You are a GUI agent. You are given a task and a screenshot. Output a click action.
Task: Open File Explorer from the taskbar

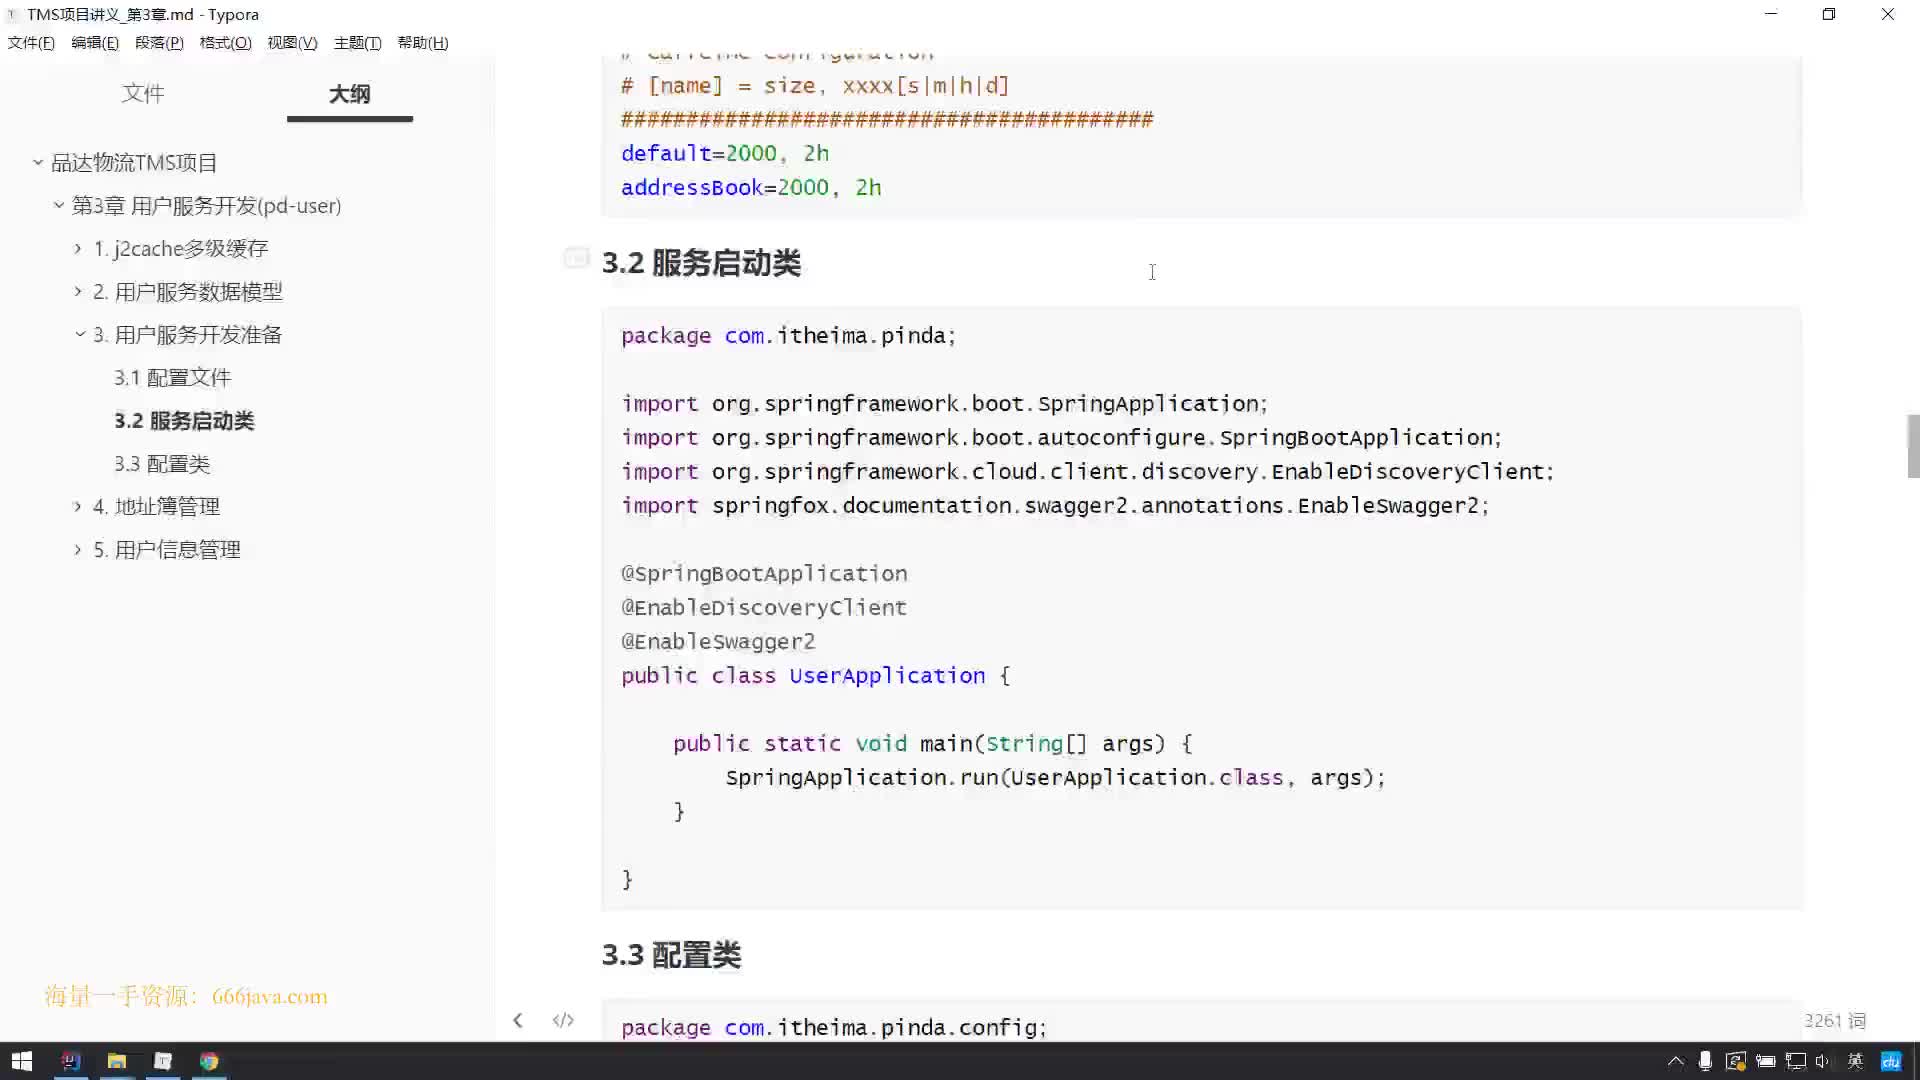coord(117,1061)
